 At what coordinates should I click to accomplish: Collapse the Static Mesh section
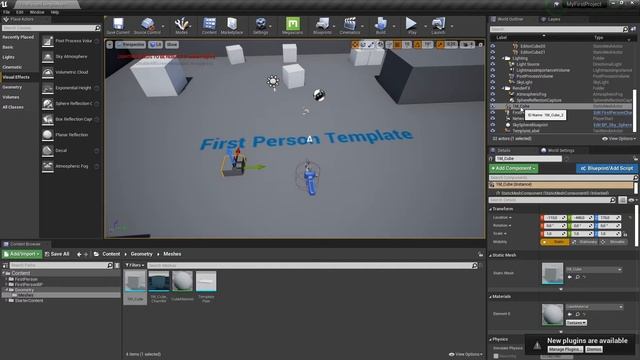pos(491,255)
